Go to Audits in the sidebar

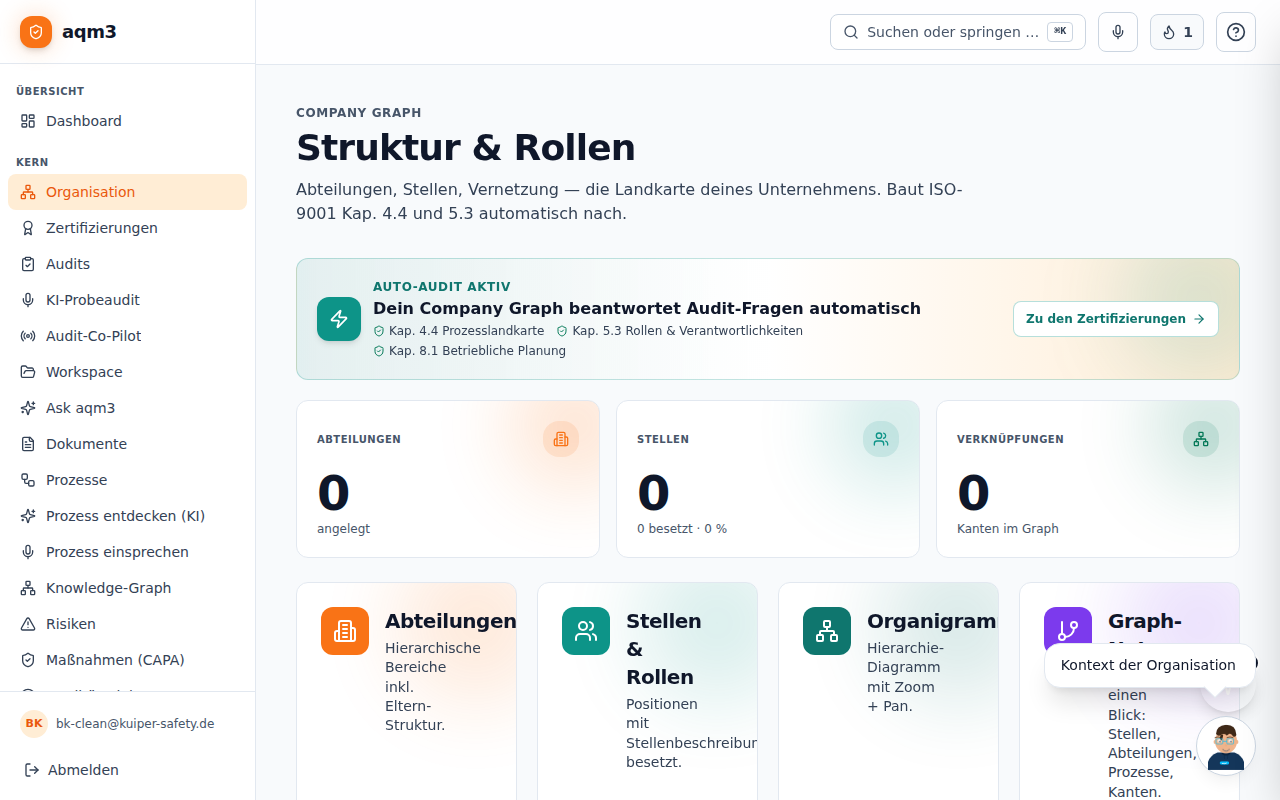(127, 264)
